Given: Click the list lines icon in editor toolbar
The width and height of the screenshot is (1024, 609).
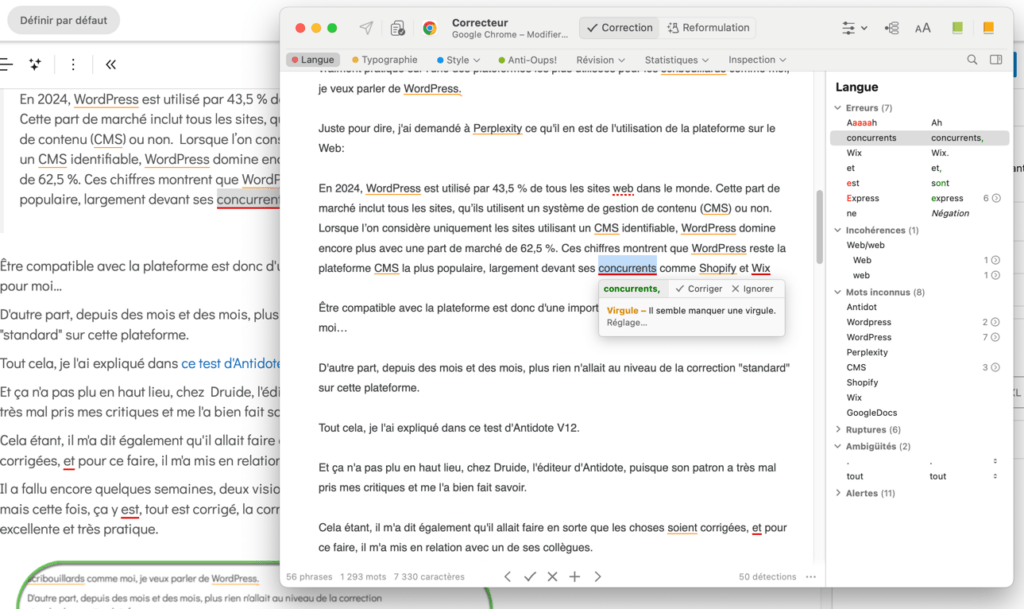Looking at the screenshot, I should 7,64.
